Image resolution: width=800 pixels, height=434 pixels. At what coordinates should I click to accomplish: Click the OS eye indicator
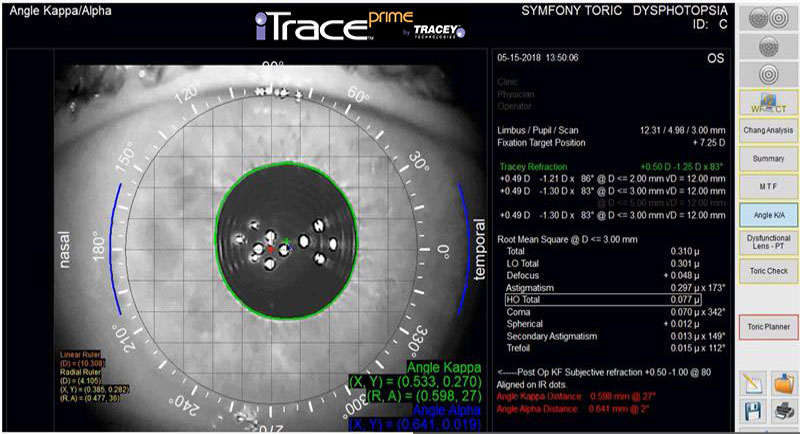coord(715,58)
